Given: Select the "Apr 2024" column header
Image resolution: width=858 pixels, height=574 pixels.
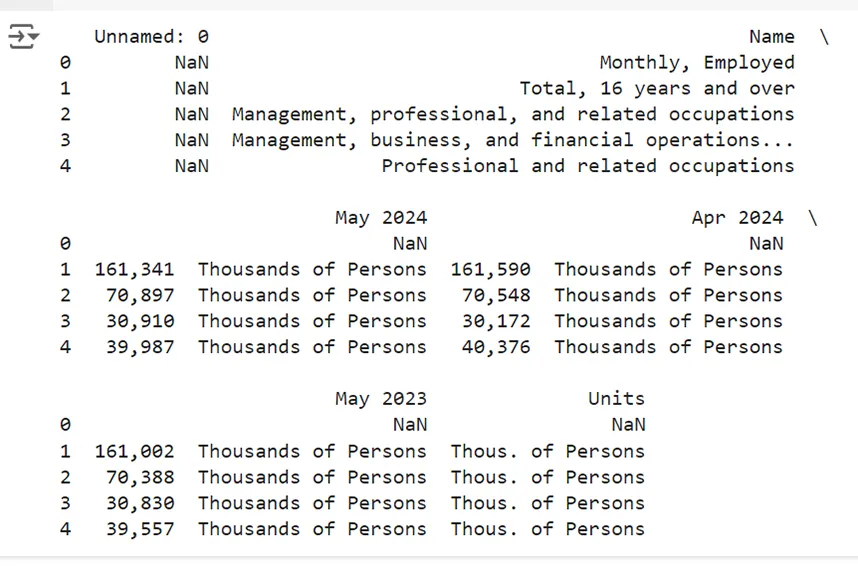Looking at the screenshot, I should 737,218.
